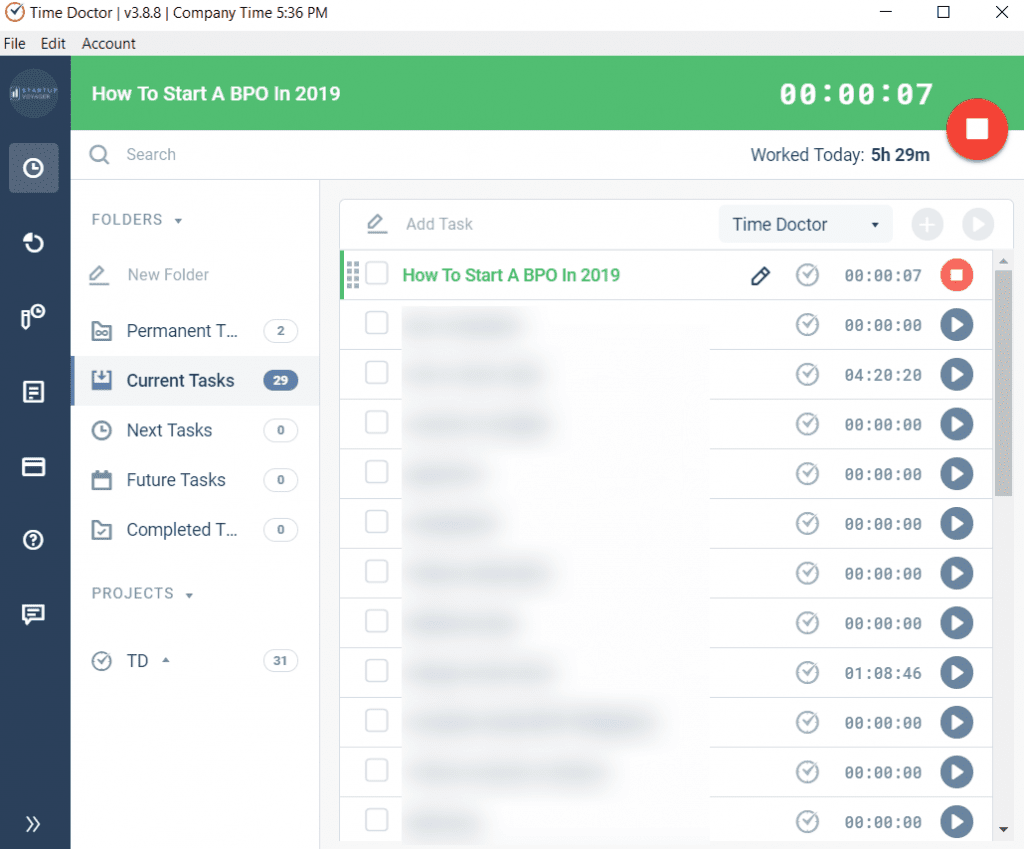Open the Account menu
This screenshot has height=849, width=1024.
pos(108,43)
